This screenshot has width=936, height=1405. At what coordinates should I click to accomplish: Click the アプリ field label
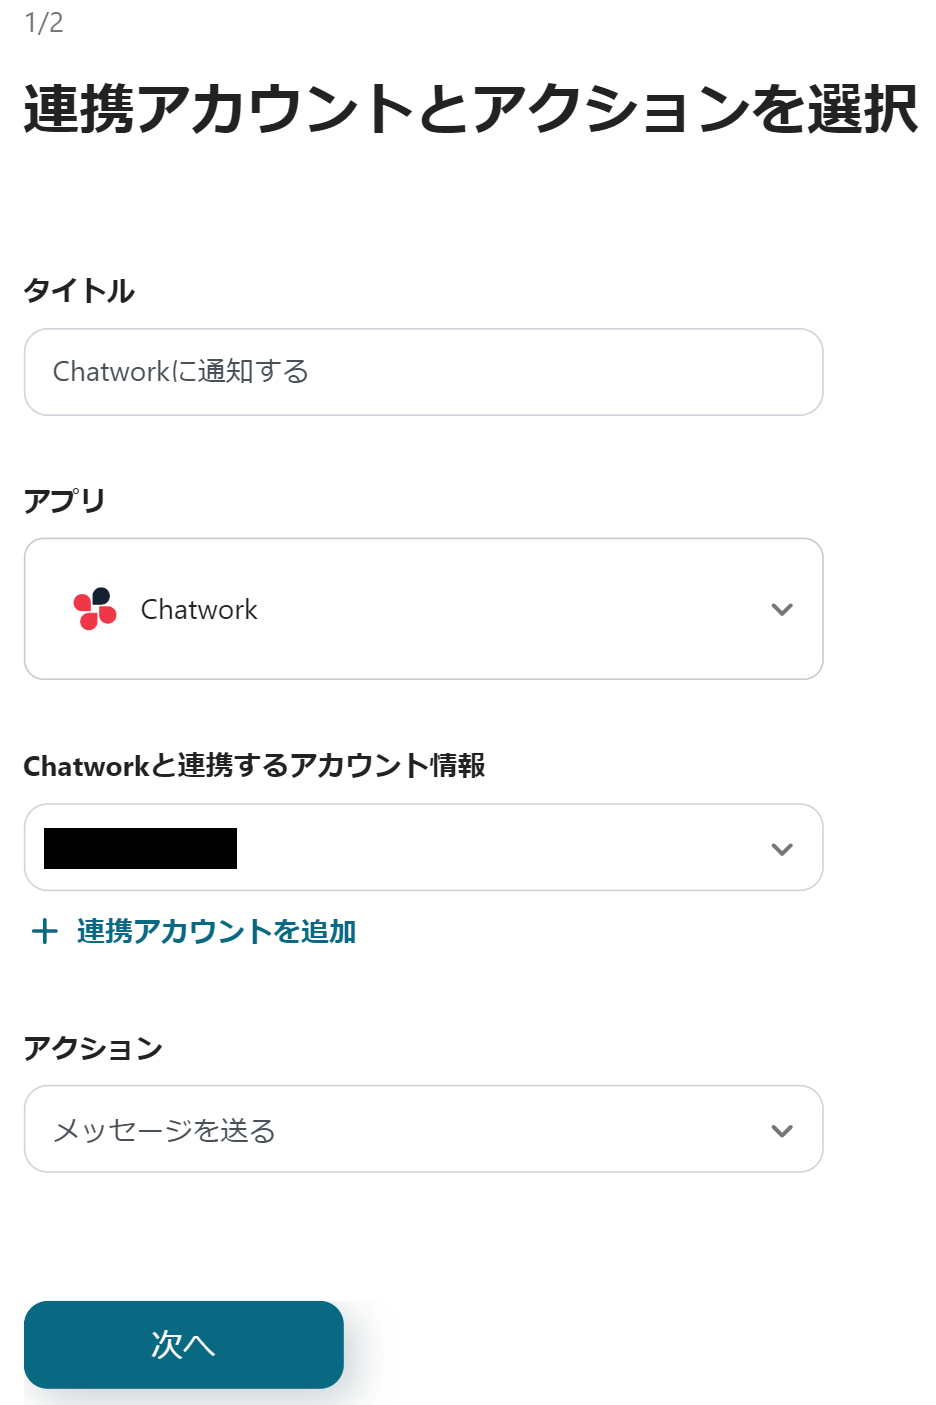(x=65, y=500)
